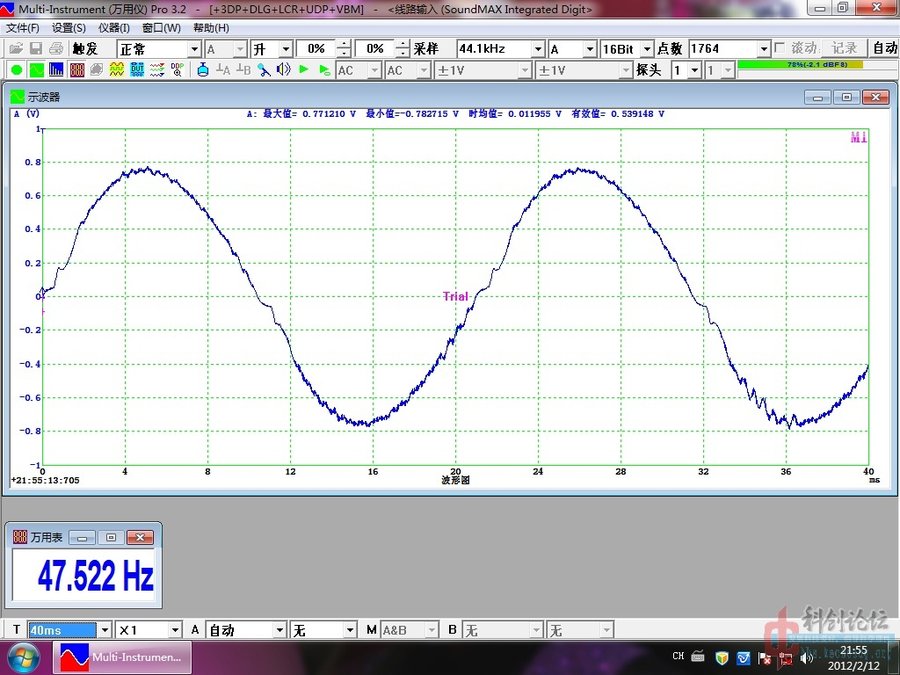Click the green play-with-bar icon
The height and width of the screenshot is (675, 900).
[324, 70]
